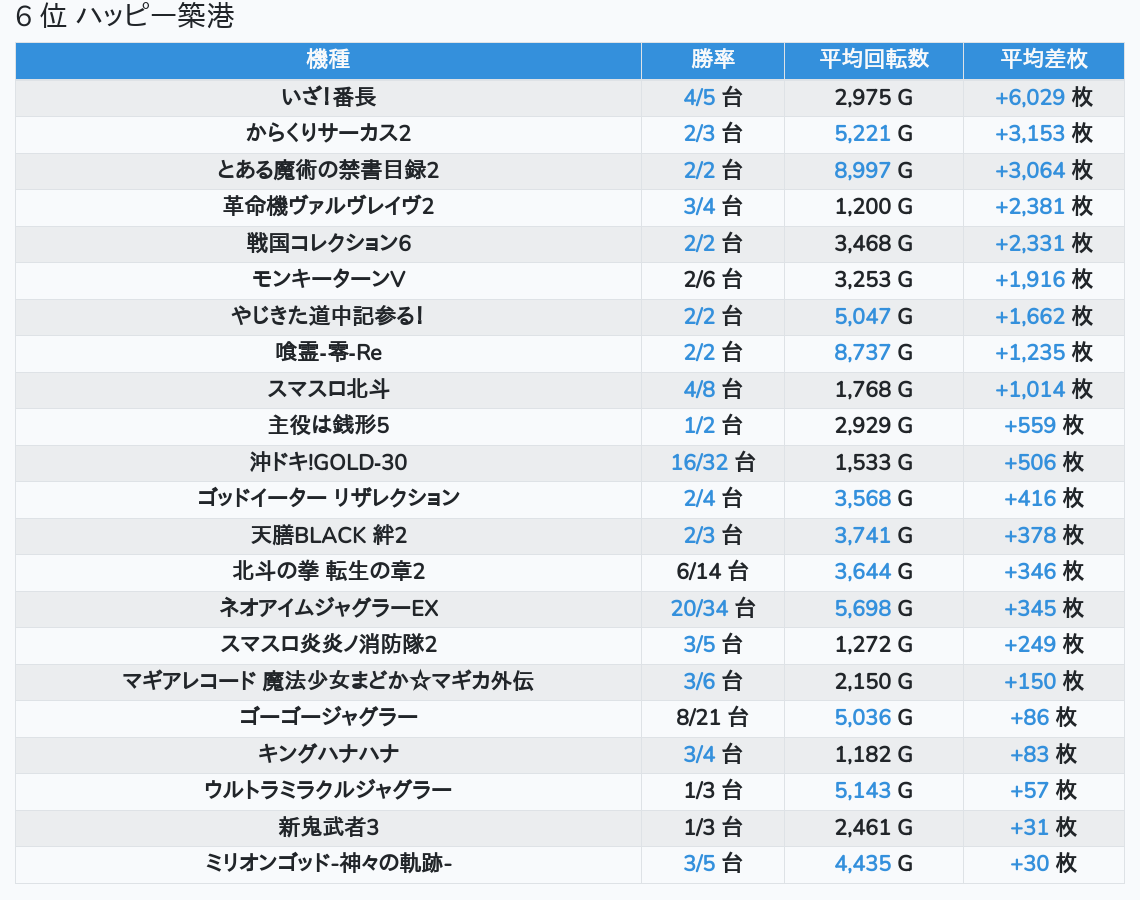
Task: Click average difference +1,235 枚
Action: pos(1043,353)
